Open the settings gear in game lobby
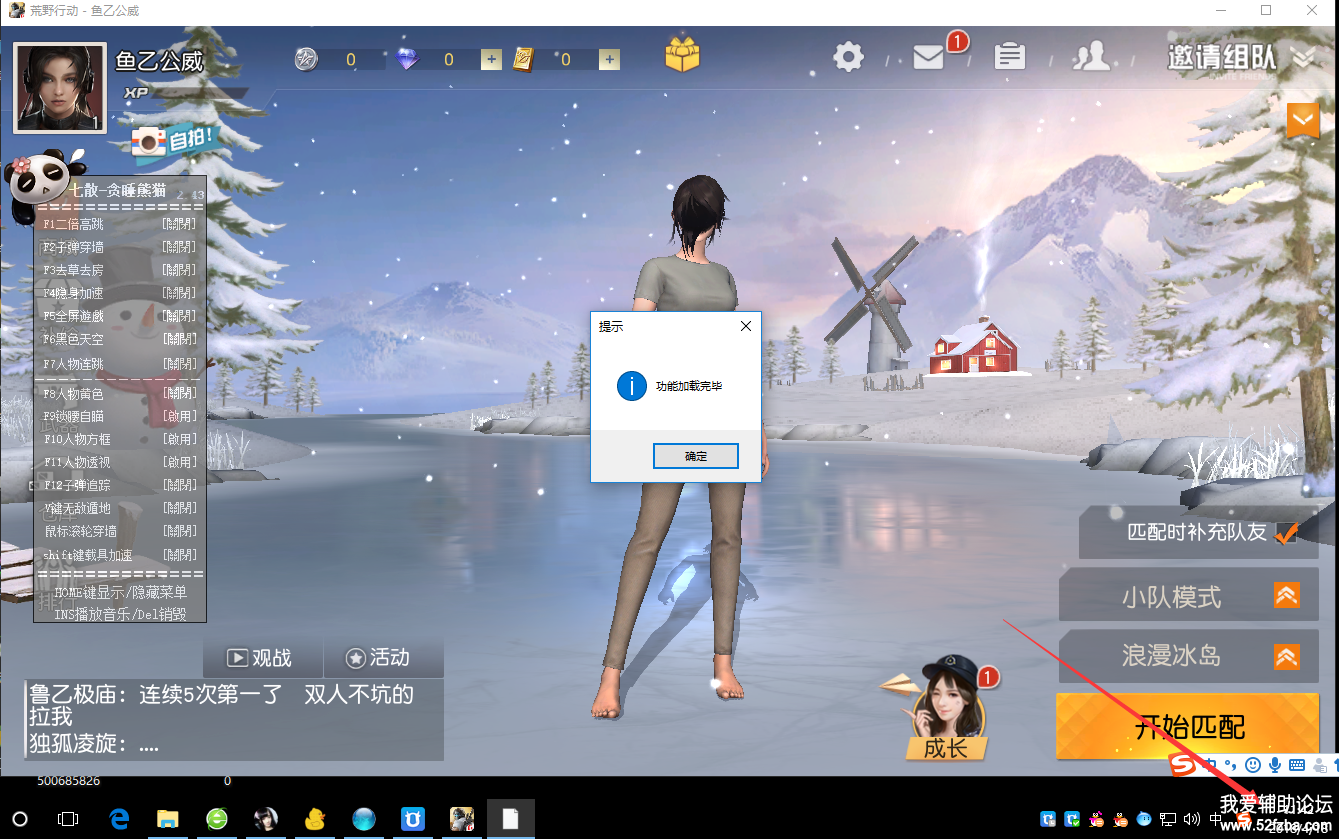 pos(849,57)
